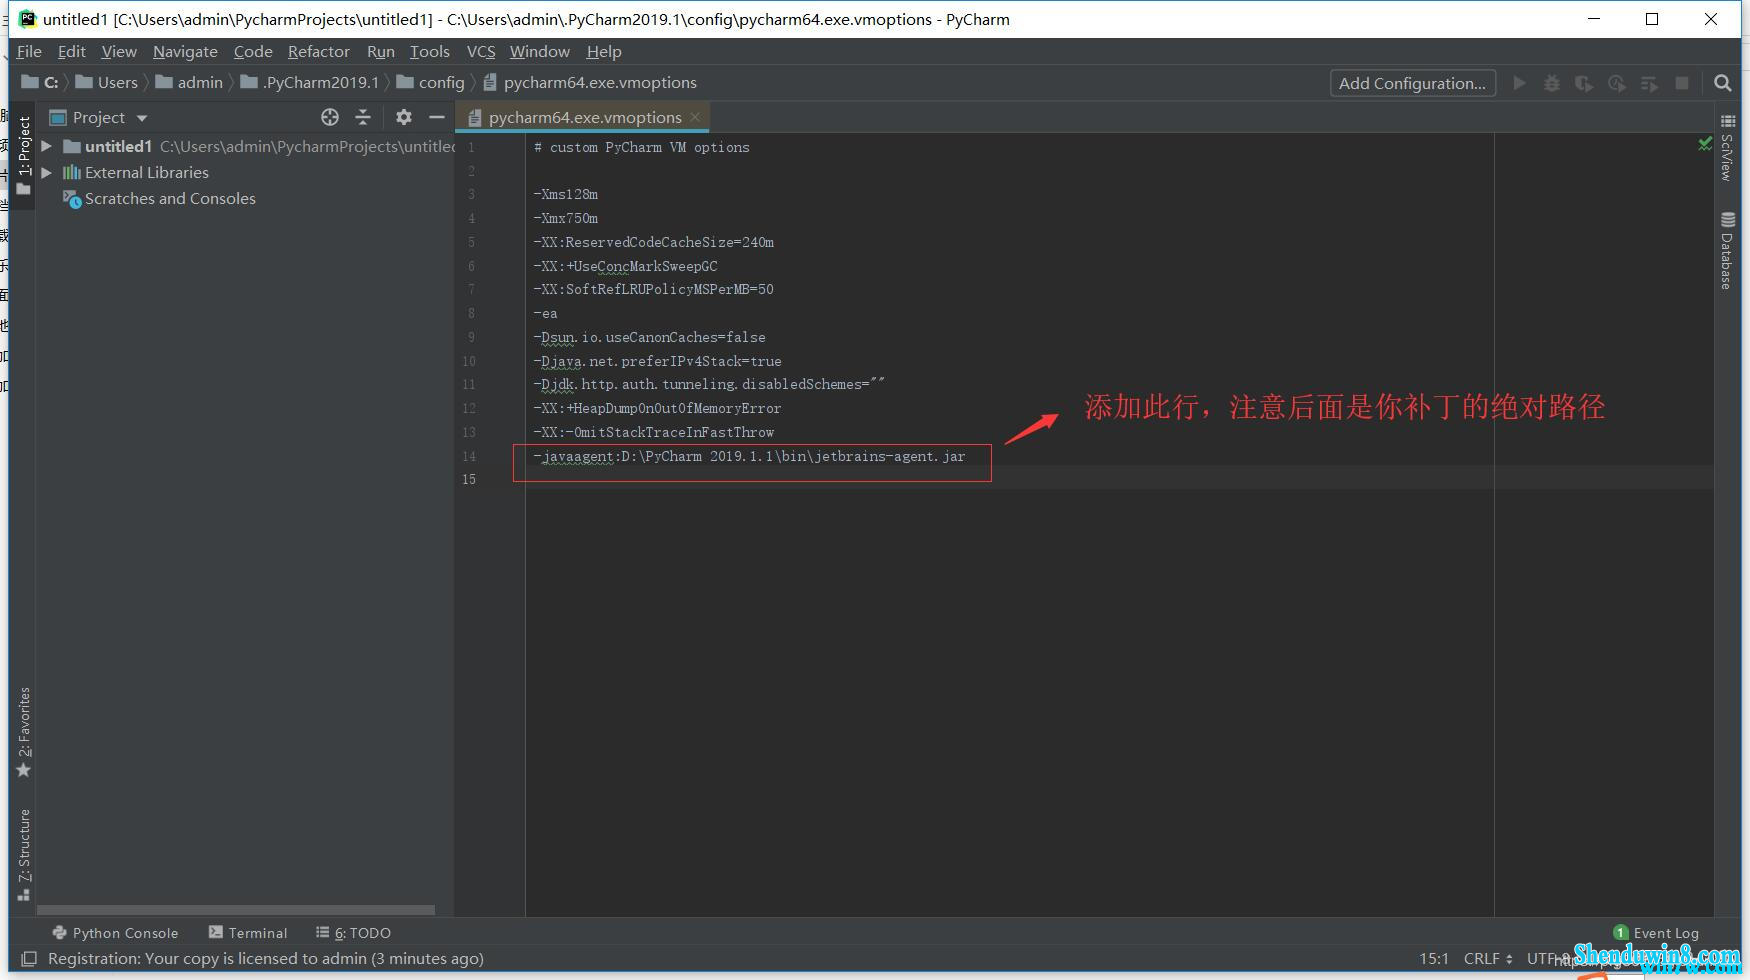The width and height of the screenshot is (1750, 980).
Task: Click line number 15 in gutter
Action: (469, 480)
